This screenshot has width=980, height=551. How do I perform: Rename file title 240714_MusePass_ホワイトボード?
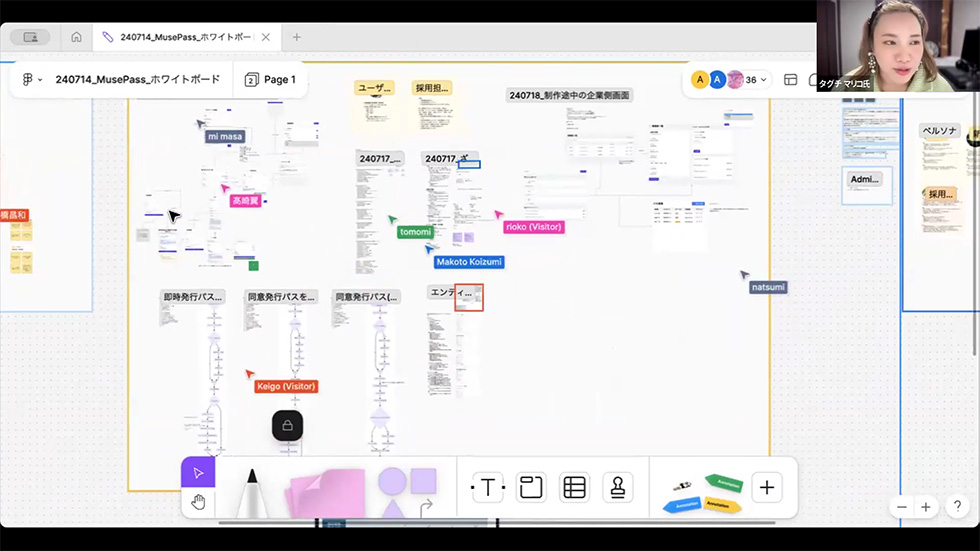coord(138,79)
